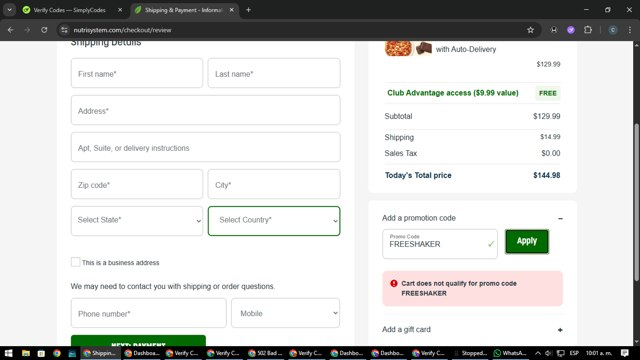Click the address bar URL
The height and width of the screenshot is (360, 640).
122,30
